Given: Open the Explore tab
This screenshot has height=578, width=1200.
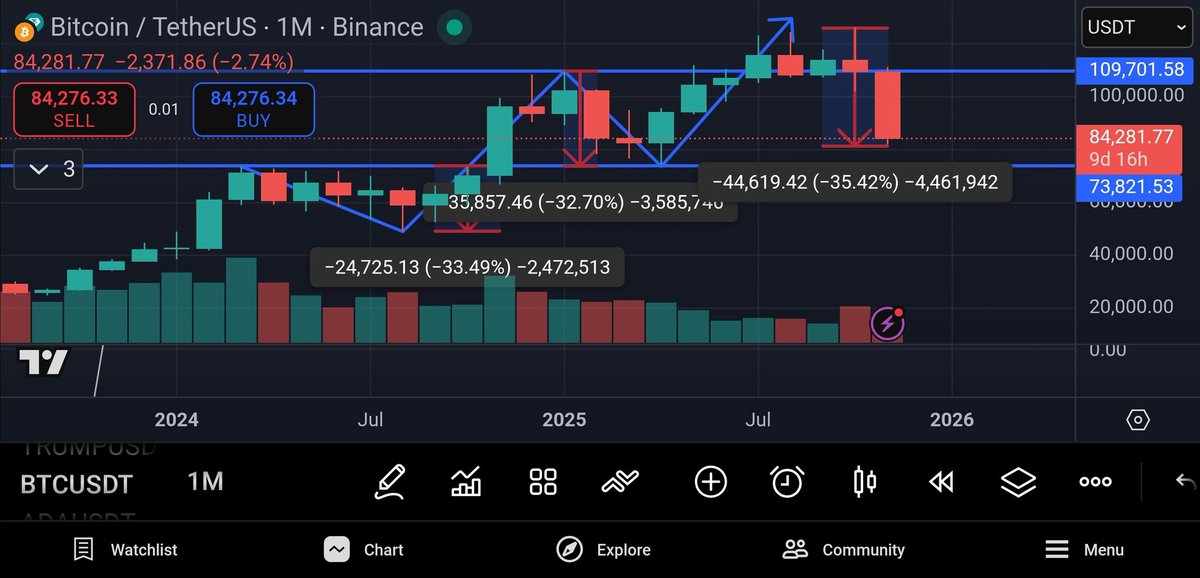Looking at the screenshot, I should [x=604, y=549].
